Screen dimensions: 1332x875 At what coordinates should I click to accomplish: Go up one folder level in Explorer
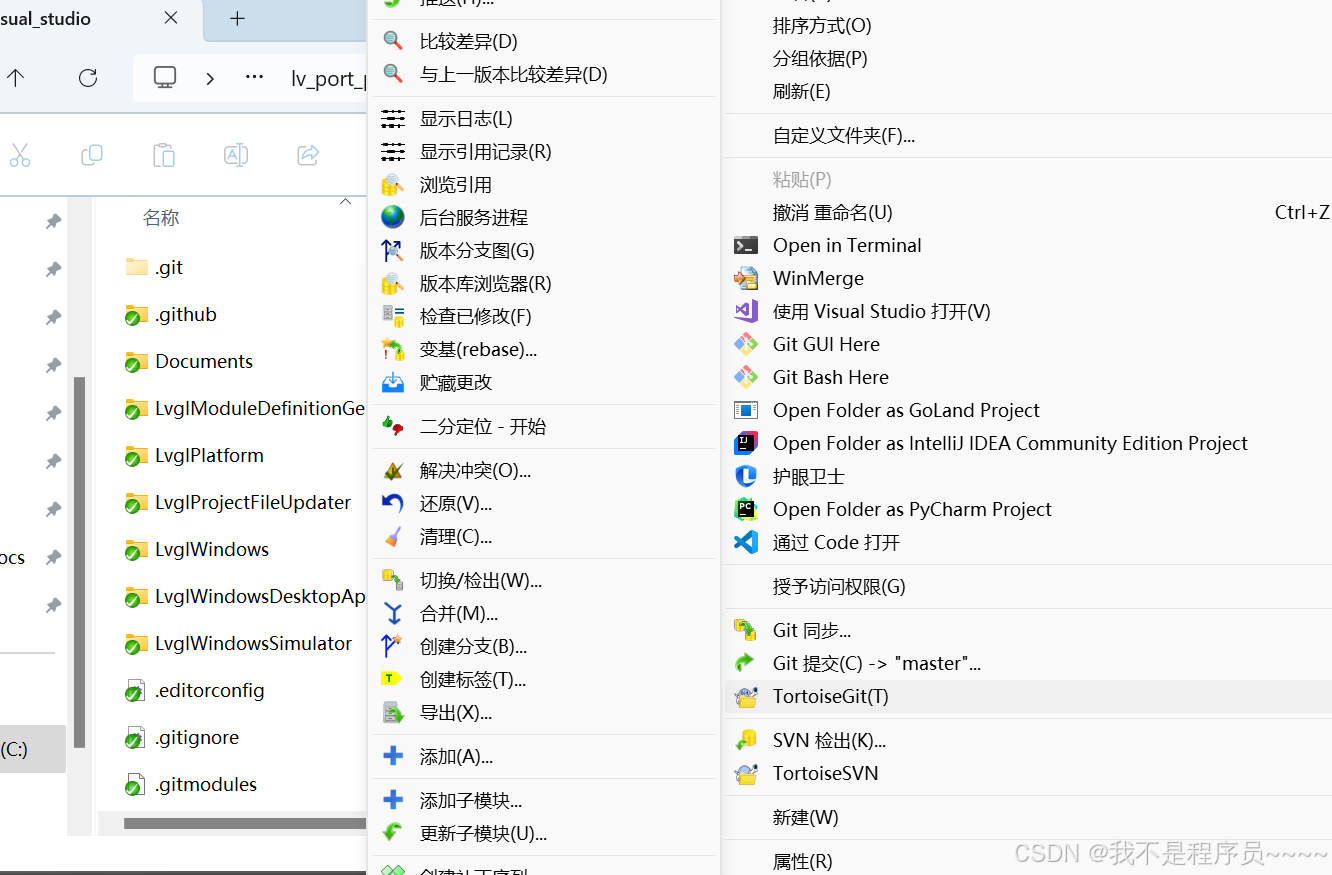(x=16, y=78)
